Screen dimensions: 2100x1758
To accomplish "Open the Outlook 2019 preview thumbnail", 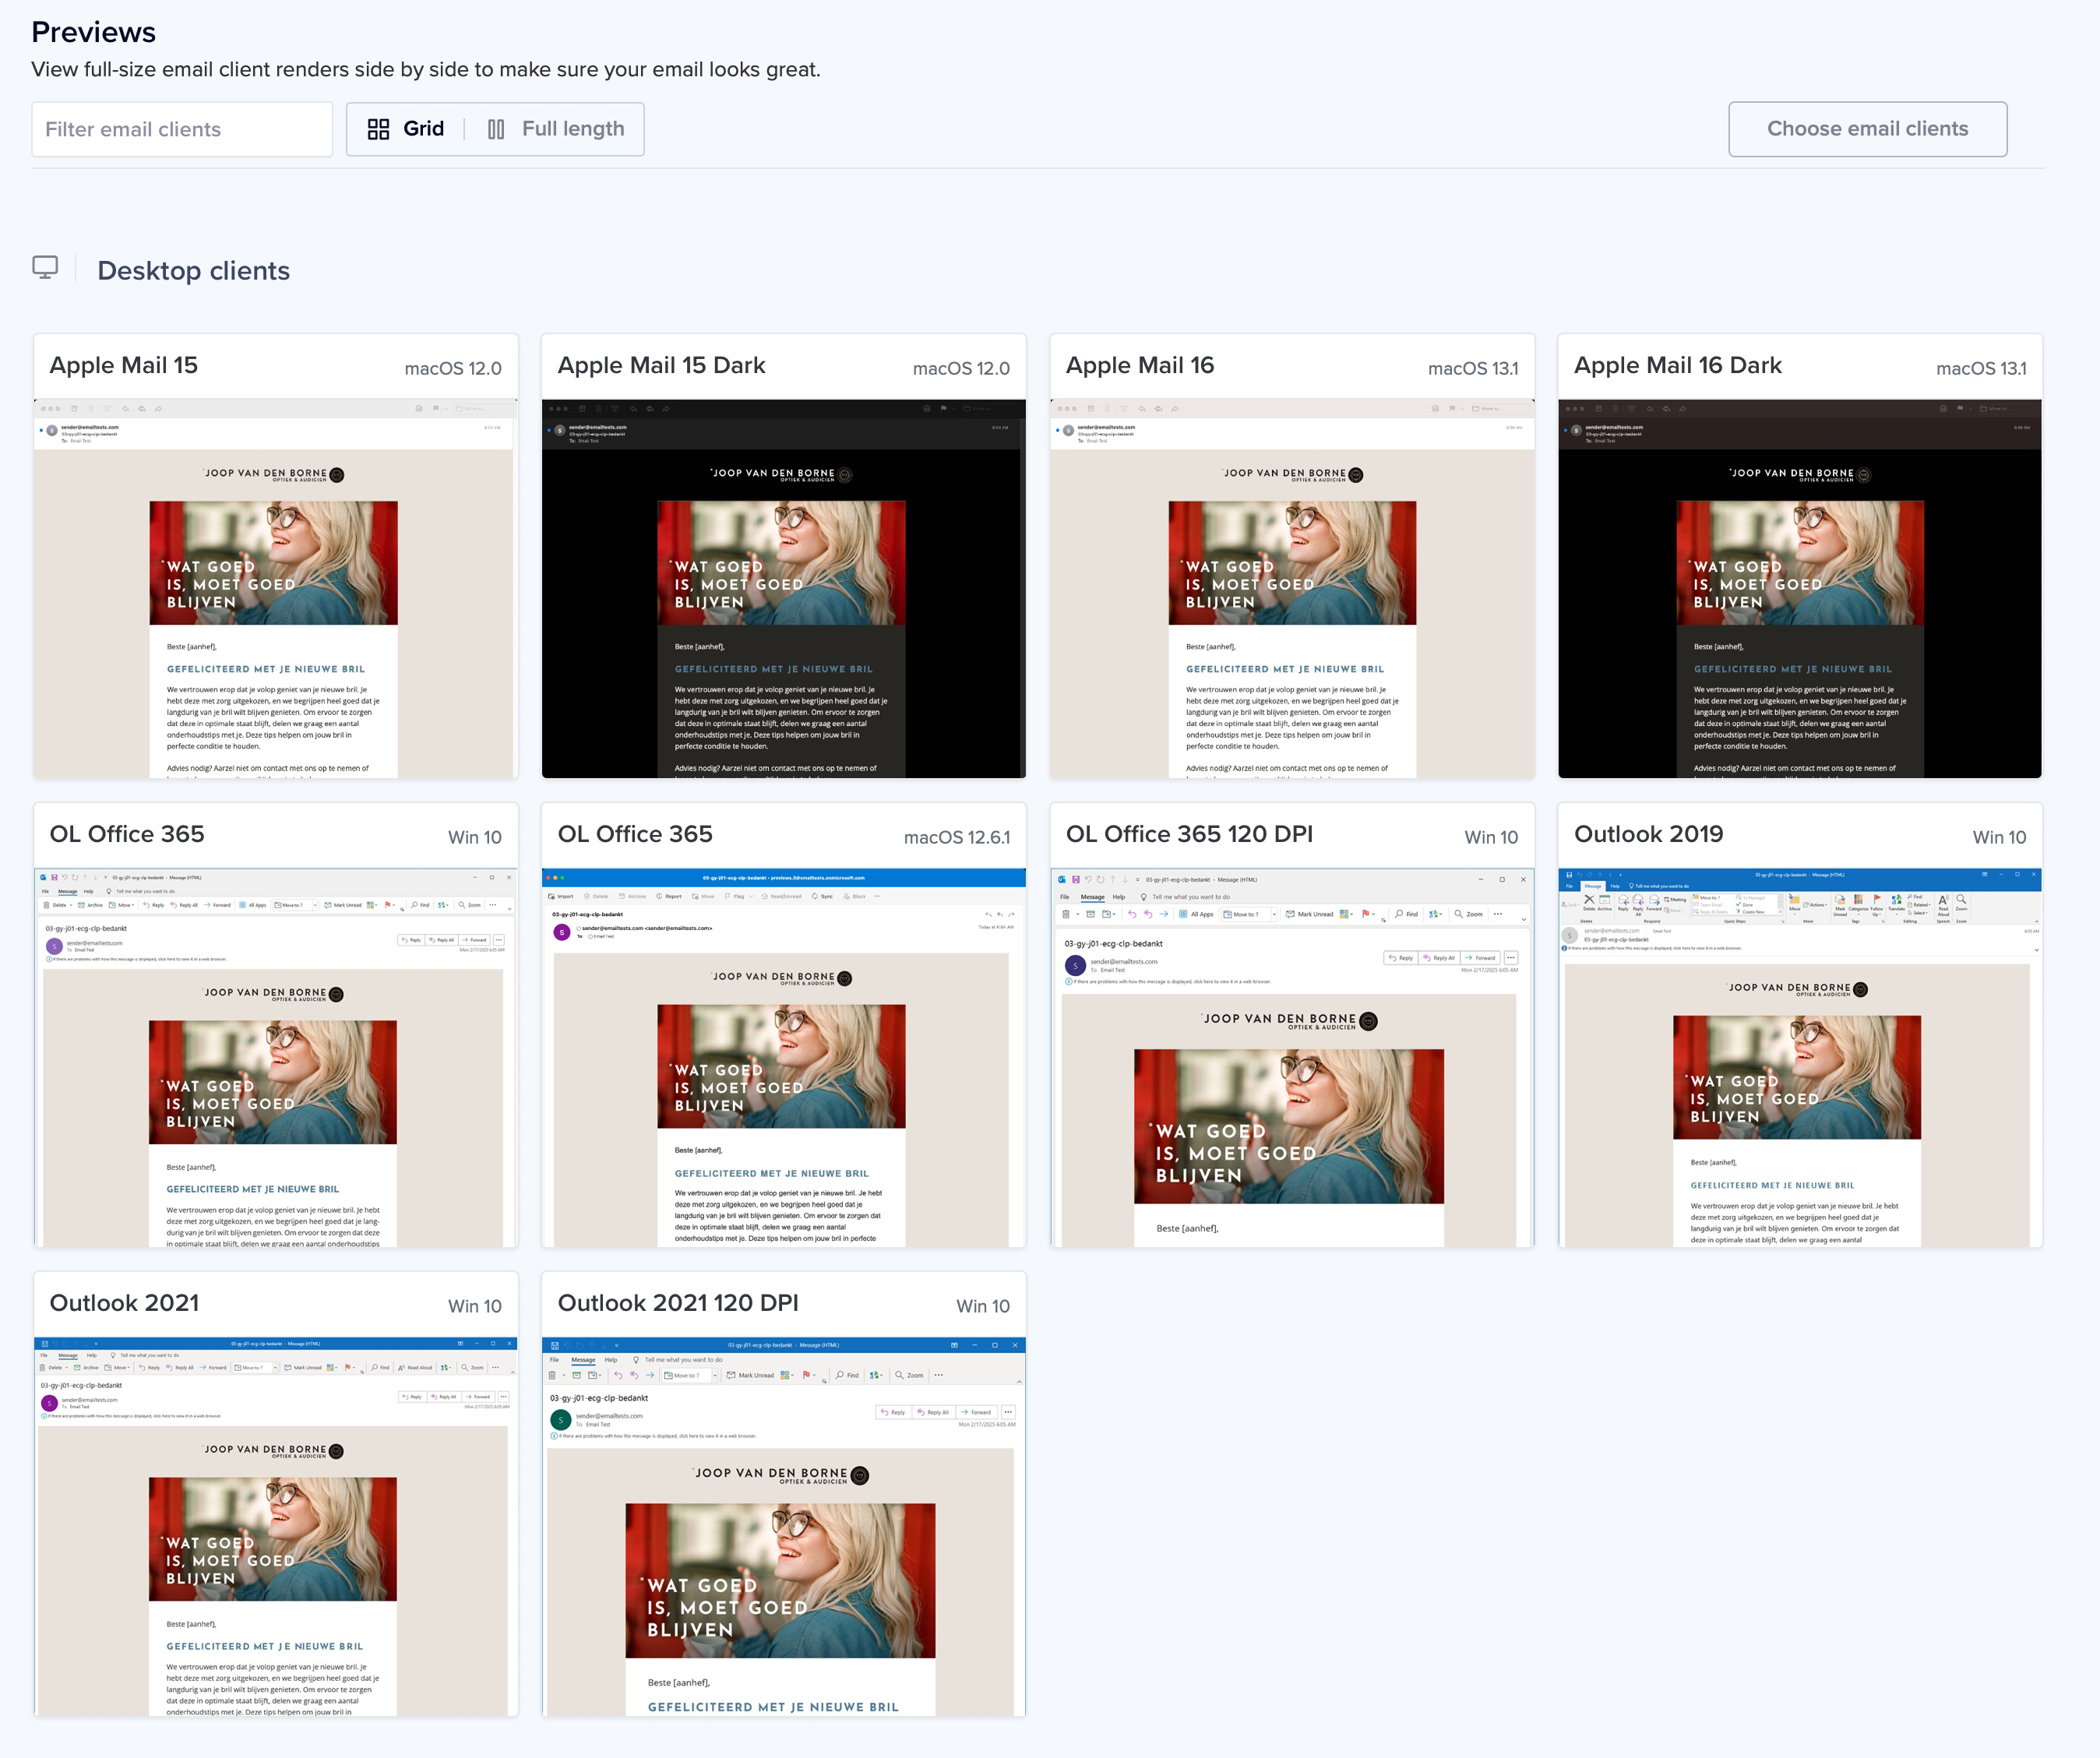I will 1800,1058.
